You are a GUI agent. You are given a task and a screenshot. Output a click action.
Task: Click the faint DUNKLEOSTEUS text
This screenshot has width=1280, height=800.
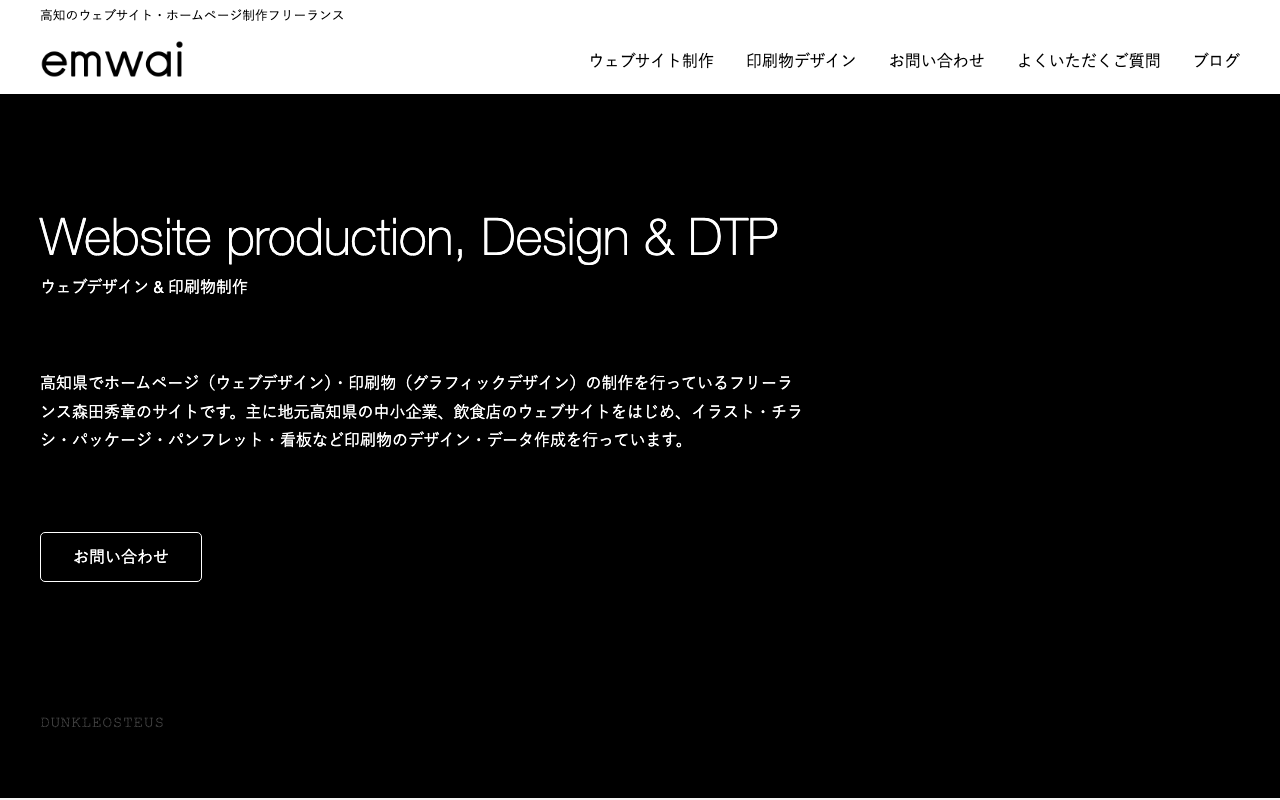[102, 723]
